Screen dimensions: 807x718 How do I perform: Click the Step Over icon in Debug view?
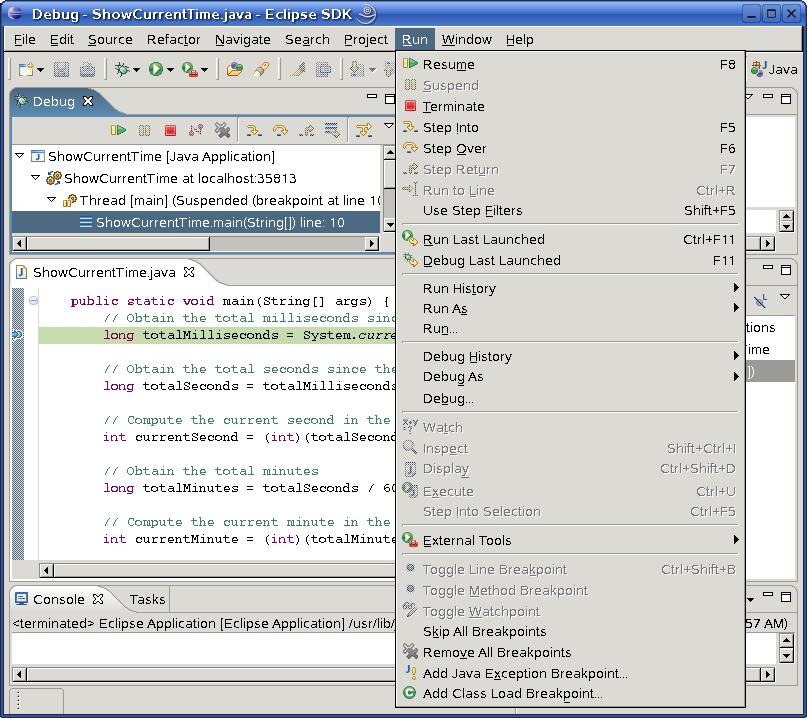(280, 130)
